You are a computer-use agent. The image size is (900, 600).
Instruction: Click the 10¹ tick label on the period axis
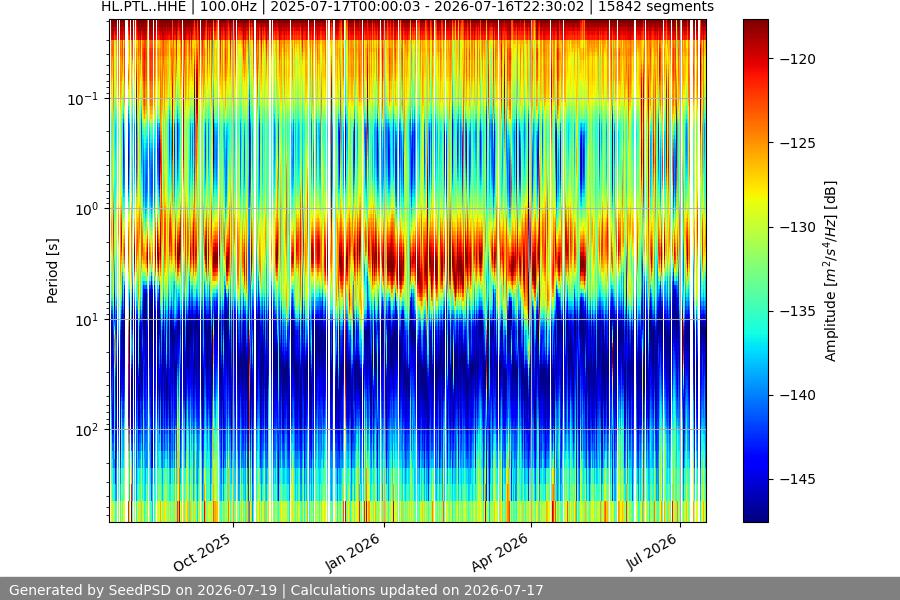pos(86,320)
